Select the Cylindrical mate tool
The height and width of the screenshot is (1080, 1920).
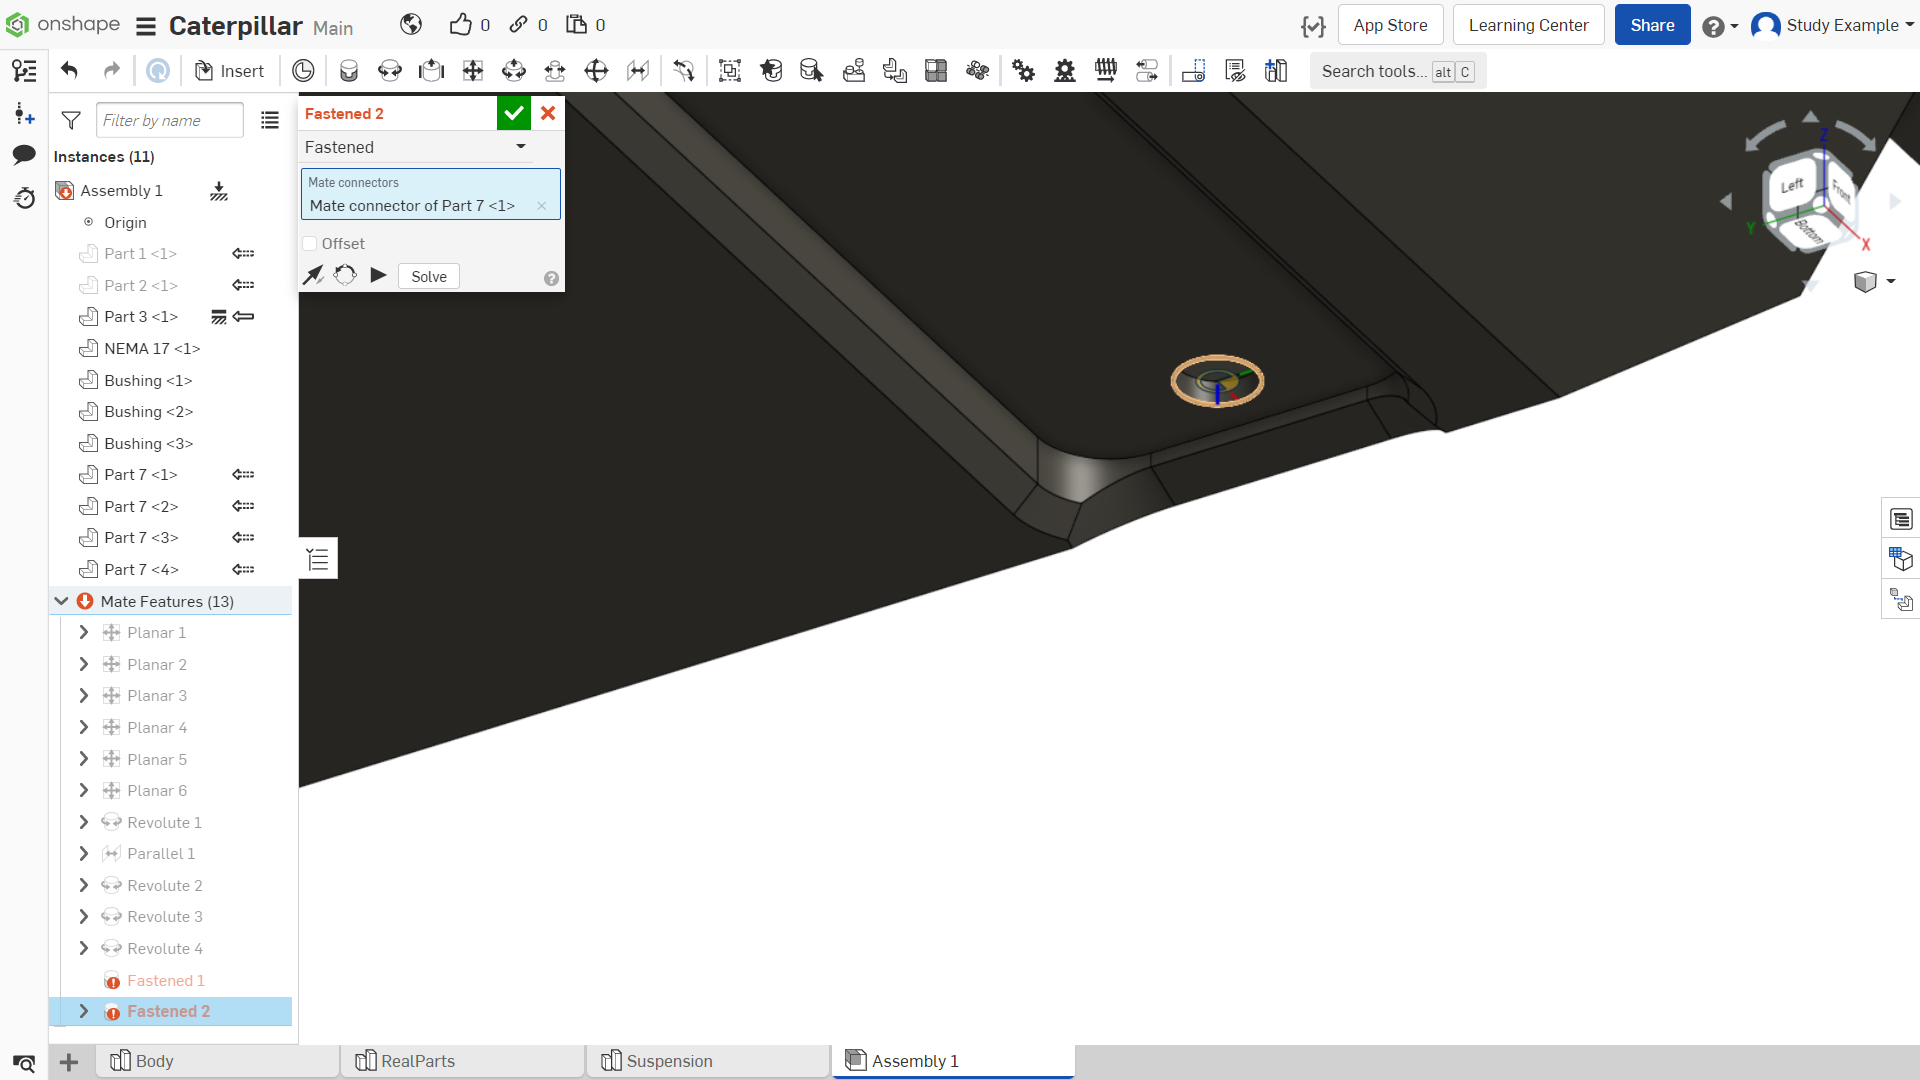tap(514, 71)
